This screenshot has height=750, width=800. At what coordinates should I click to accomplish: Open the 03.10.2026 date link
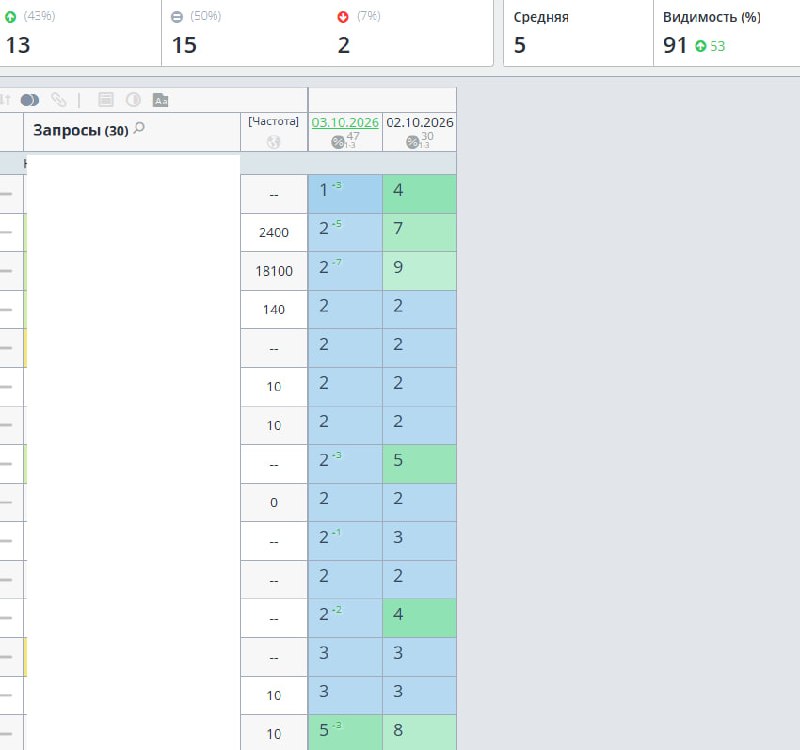point(345,122)
